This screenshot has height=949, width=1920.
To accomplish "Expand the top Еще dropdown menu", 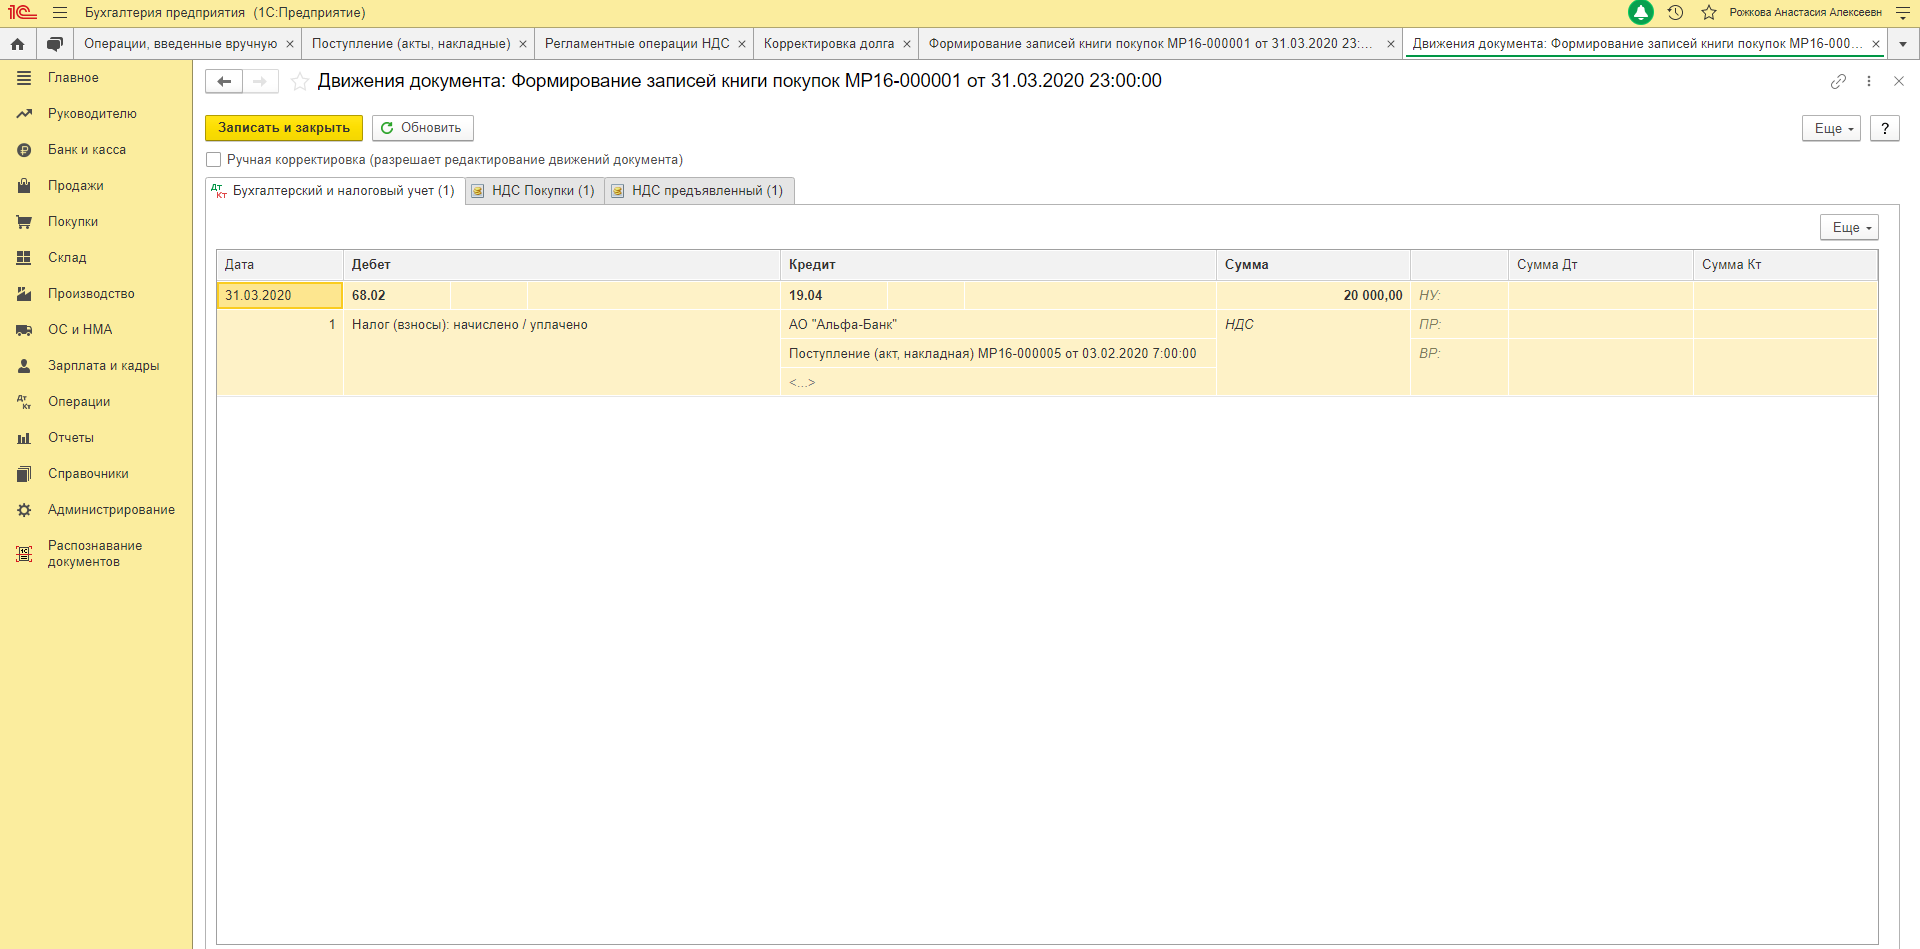I will tap(1831, 129).
